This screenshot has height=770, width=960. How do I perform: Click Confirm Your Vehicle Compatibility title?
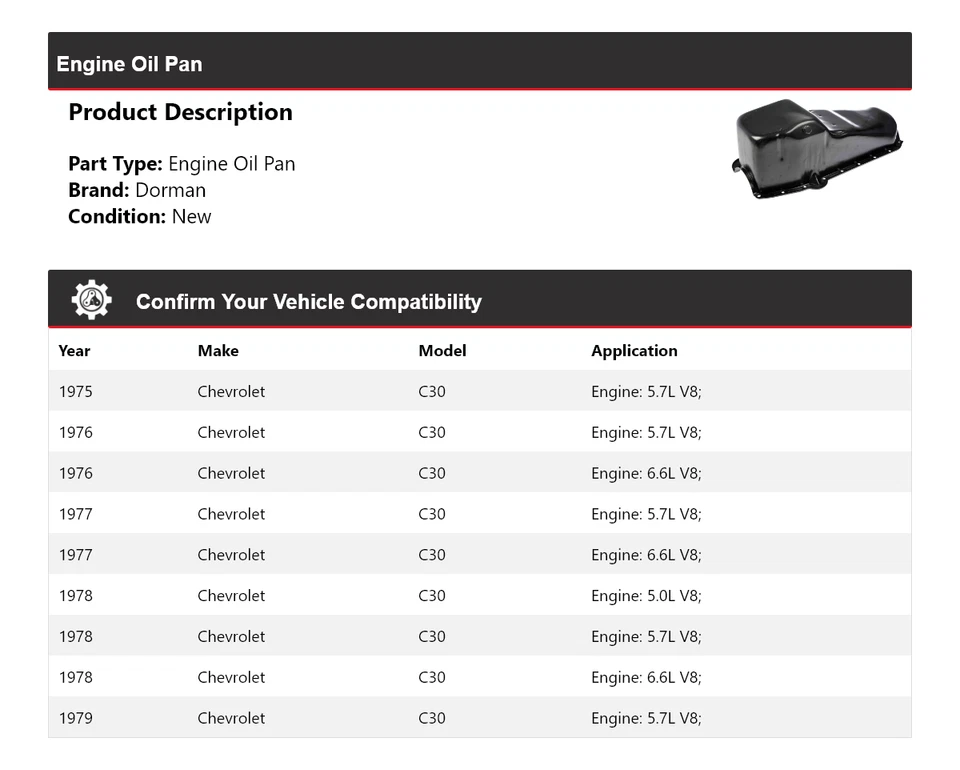(308, 302)
